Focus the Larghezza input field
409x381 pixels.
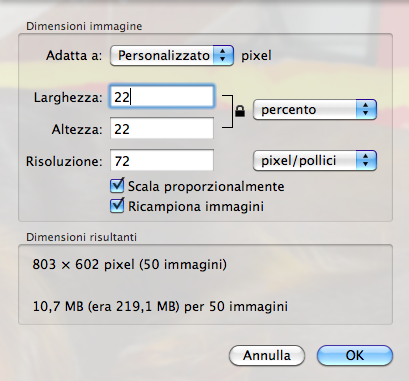coord(162,97)
